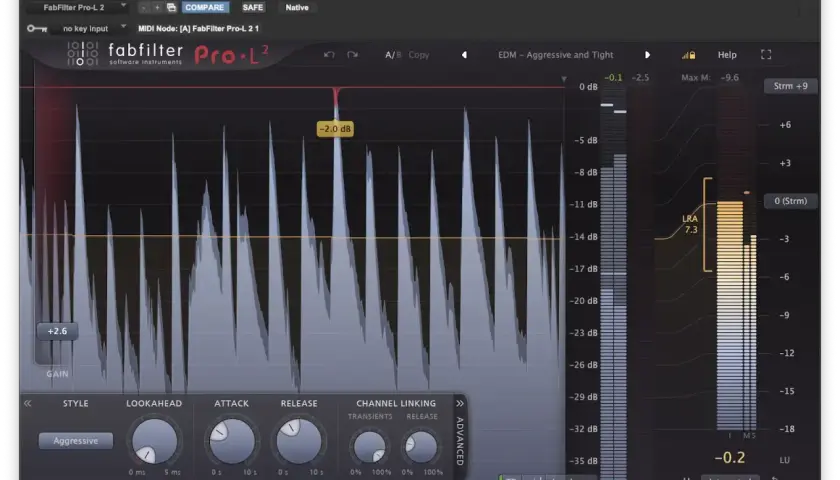Click the Channel Linking Release knob
This screenshot has height=480, width=840.
[x=421, y=447]
